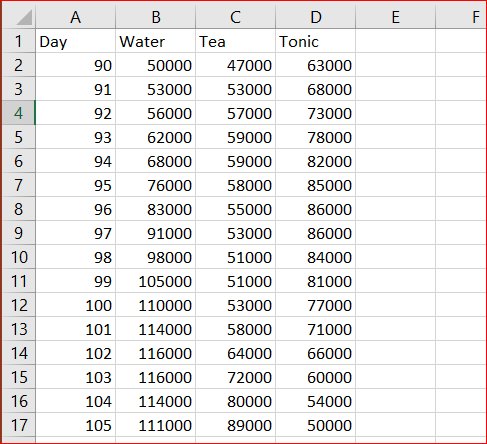Image resolution: width=487 pixels, height=444 pixels.
Task: Click the 'Tonic' header cell
Action: (x=316, y=41)
